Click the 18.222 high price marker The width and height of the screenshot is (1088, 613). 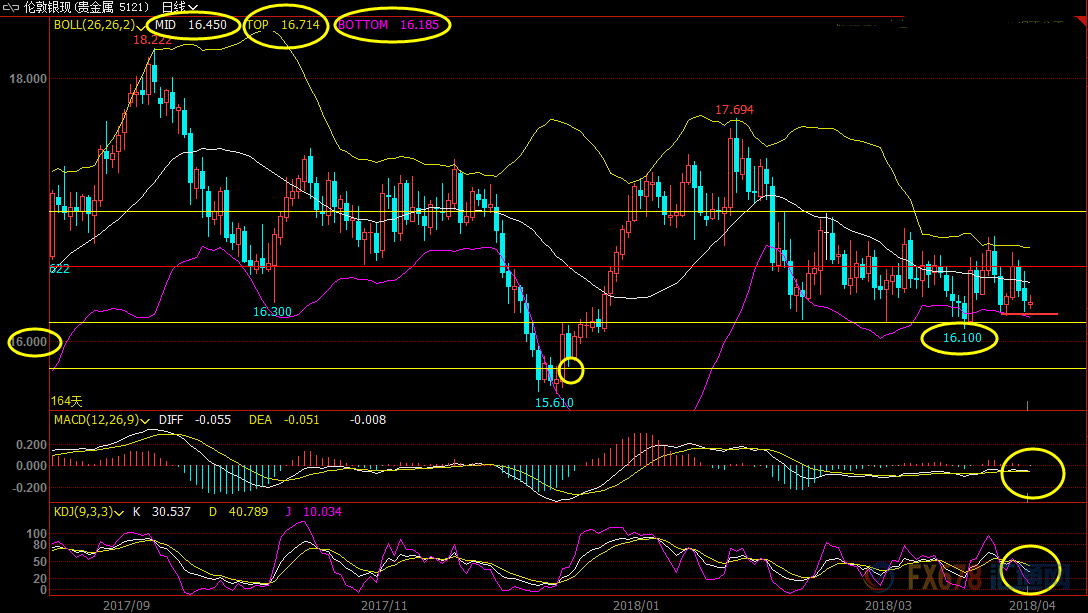pos(152,40)
